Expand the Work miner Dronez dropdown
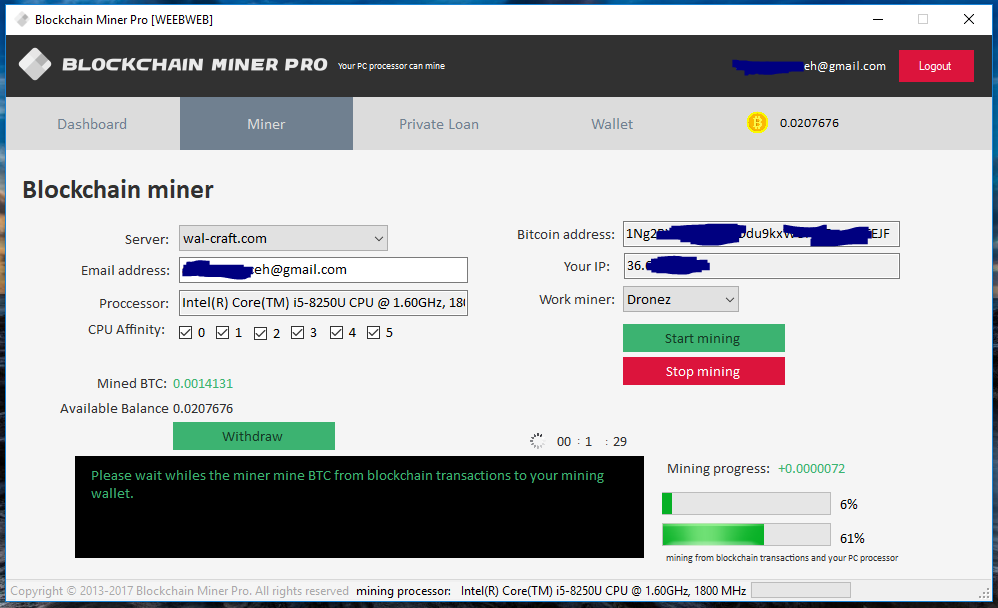 click(x=680, y=299)
